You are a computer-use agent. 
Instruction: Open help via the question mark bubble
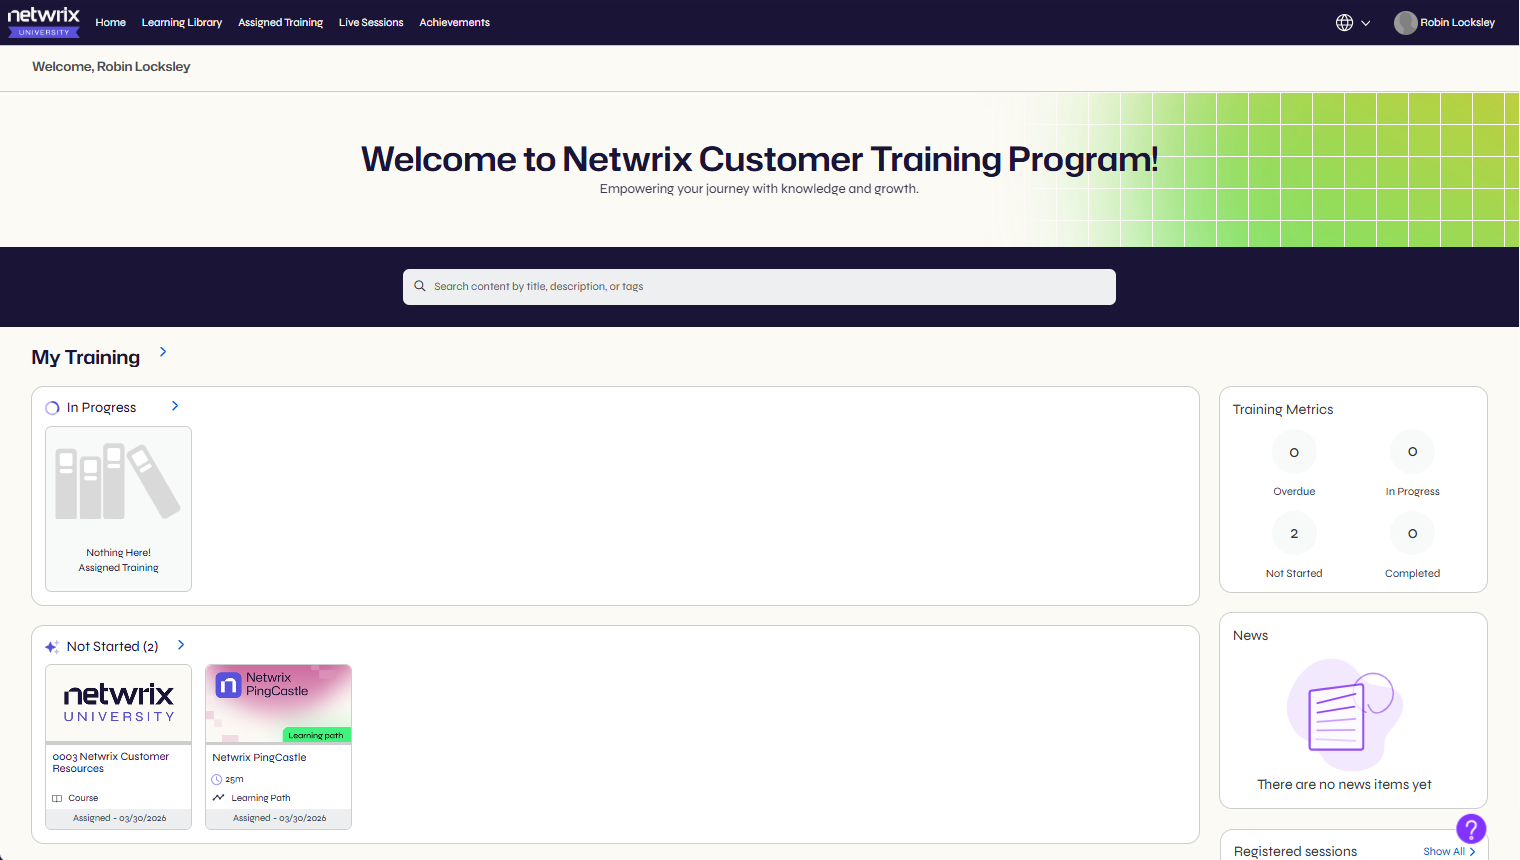tap(1471, 829)
